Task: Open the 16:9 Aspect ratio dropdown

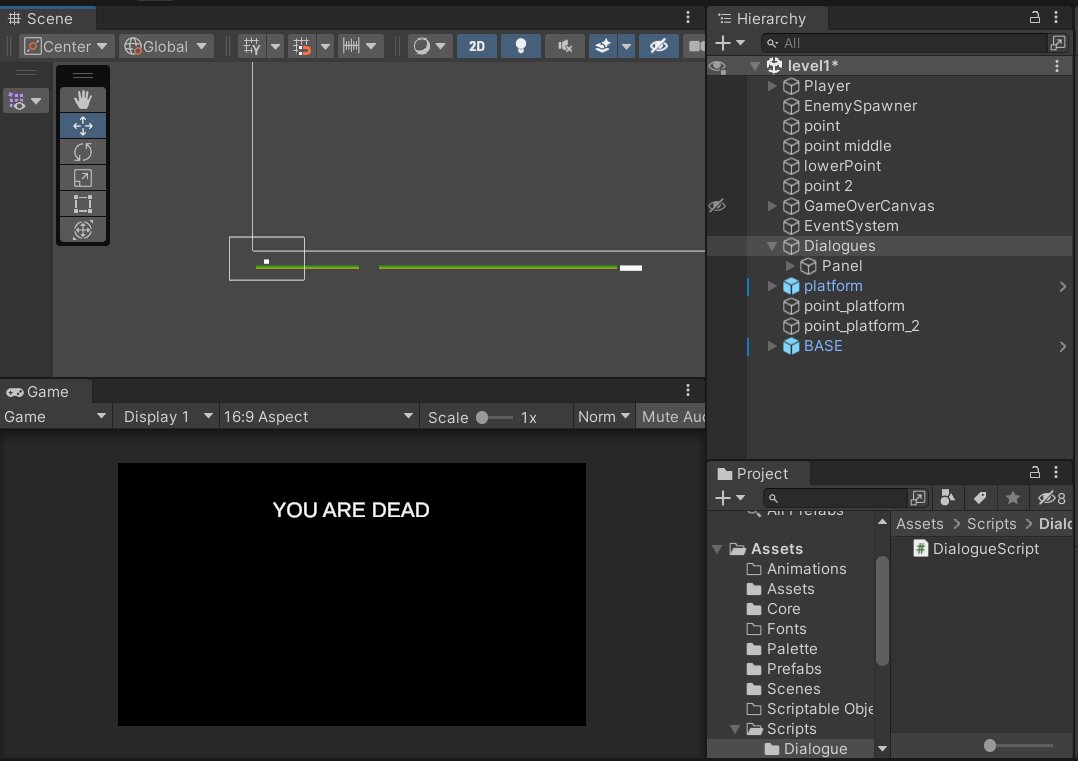Action: (318, 416)
